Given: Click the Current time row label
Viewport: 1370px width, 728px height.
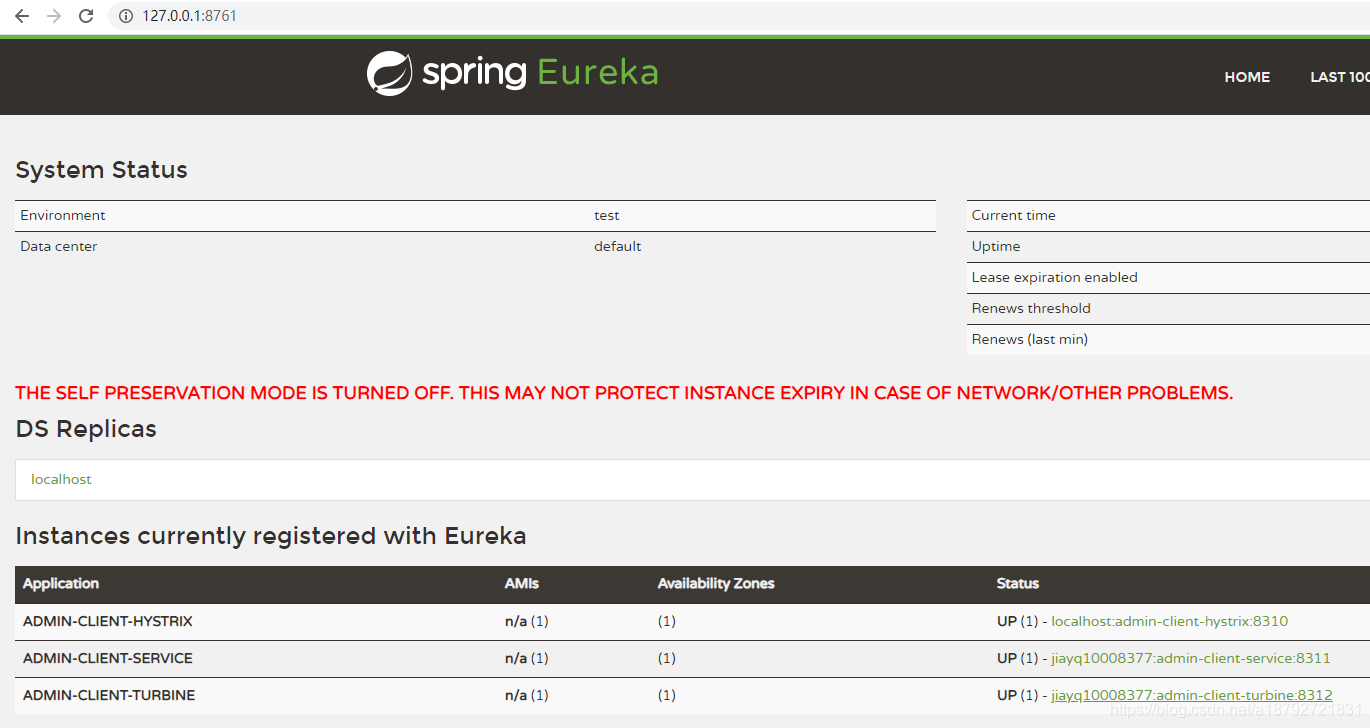Looking at the screenshot, I should (x=1014, y=215).
